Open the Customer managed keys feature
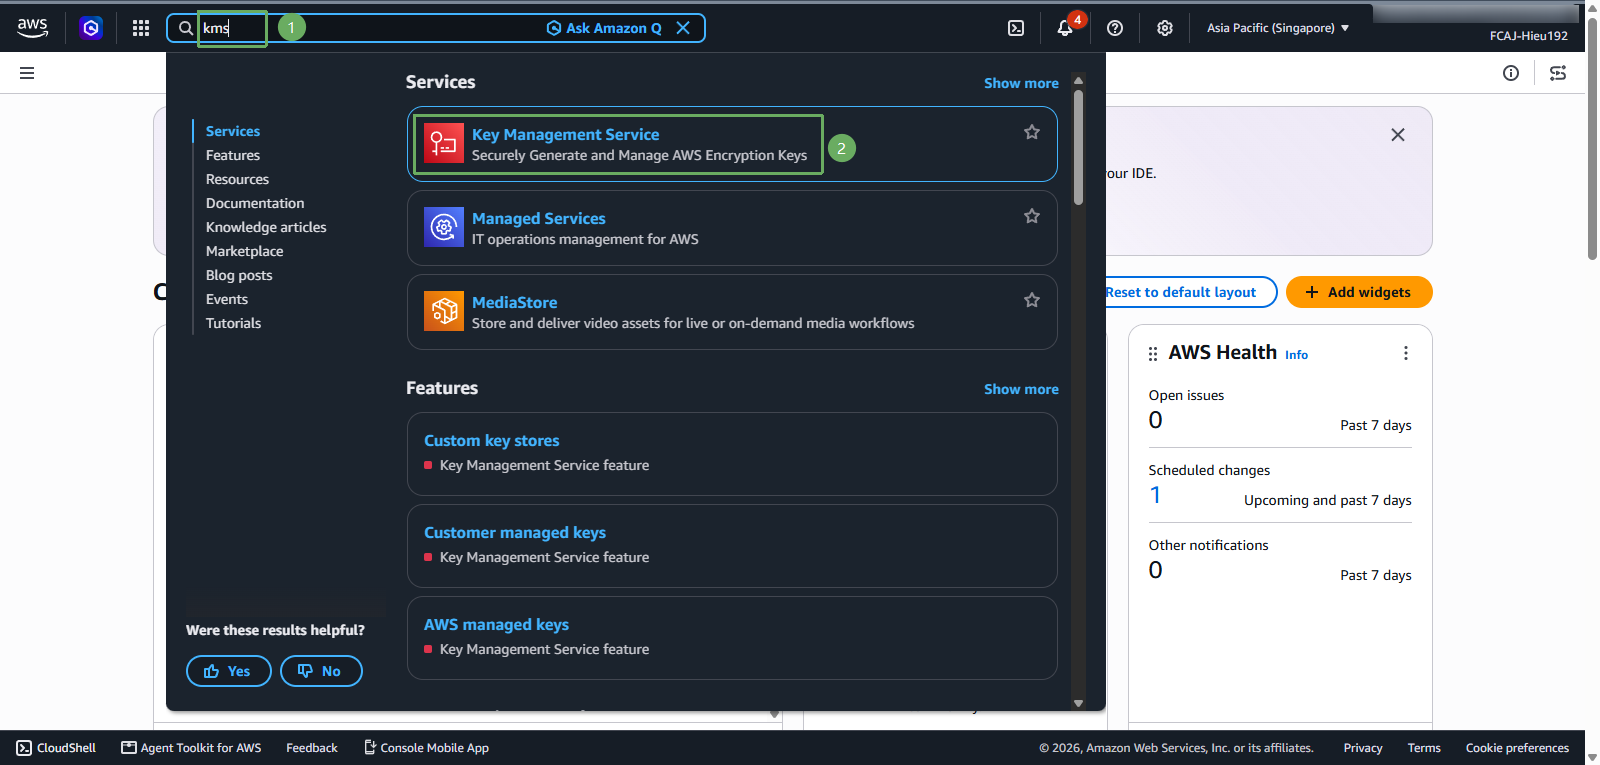 click(x=514, y=532)
